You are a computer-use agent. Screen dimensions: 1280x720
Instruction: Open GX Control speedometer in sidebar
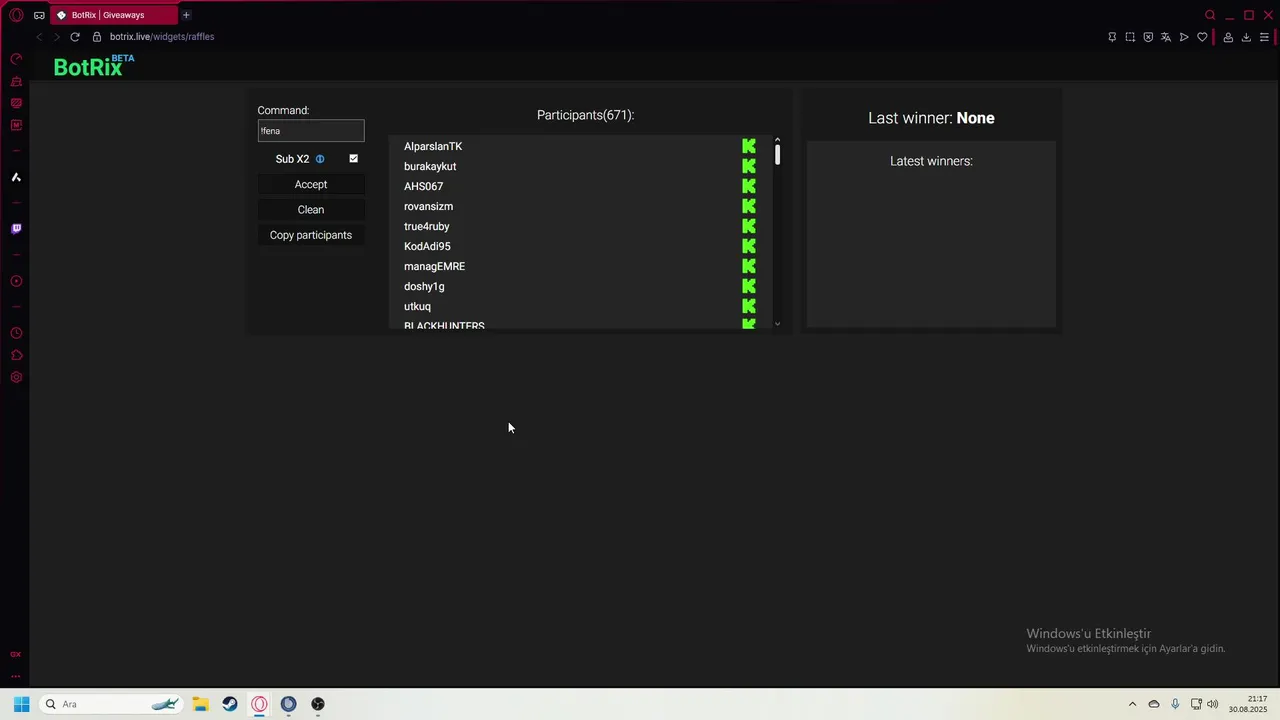tap(16, 59)
